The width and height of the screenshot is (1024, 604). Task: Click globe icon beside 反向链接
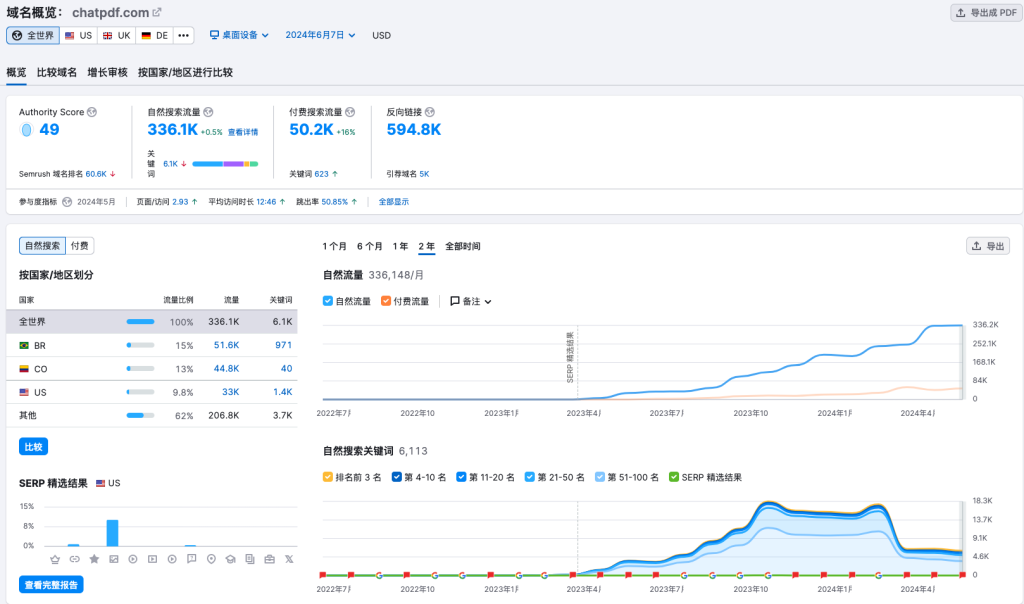click(x=430, y=112)
